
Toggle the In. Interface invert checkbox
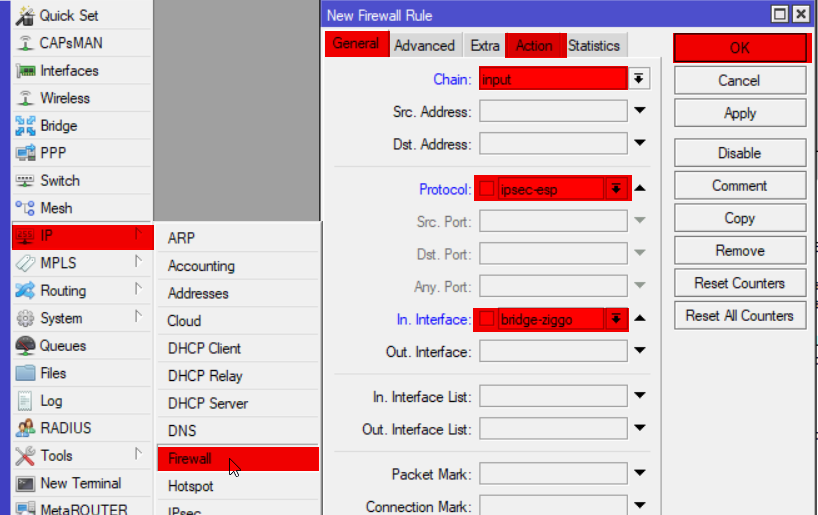tap(487, 319)
